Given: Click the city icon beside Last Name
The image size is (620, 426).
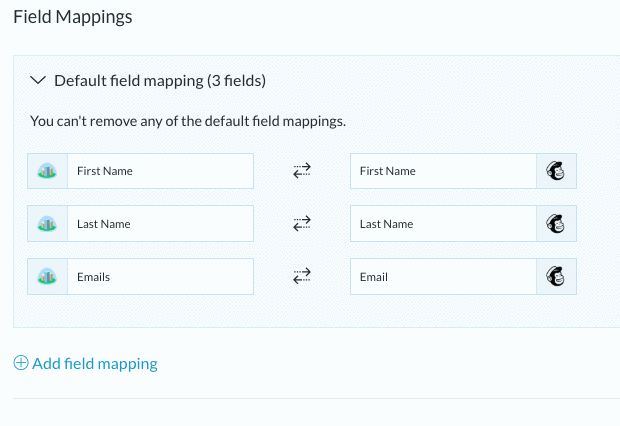Looking at the screenshot, I should [47, 223].
